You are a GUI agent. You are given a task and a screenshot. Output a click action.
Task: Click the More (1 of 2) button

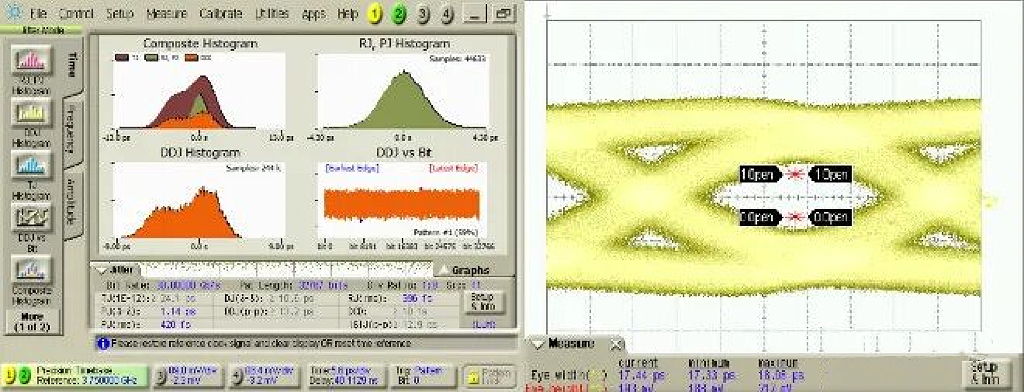[31, 321]
